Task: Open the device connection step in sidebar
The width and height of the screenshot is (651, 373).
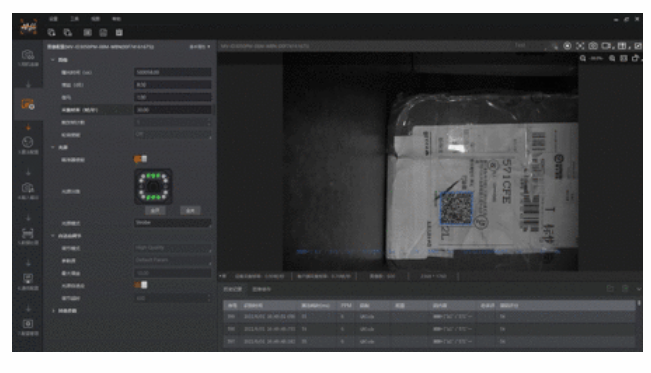Action: 28,57
